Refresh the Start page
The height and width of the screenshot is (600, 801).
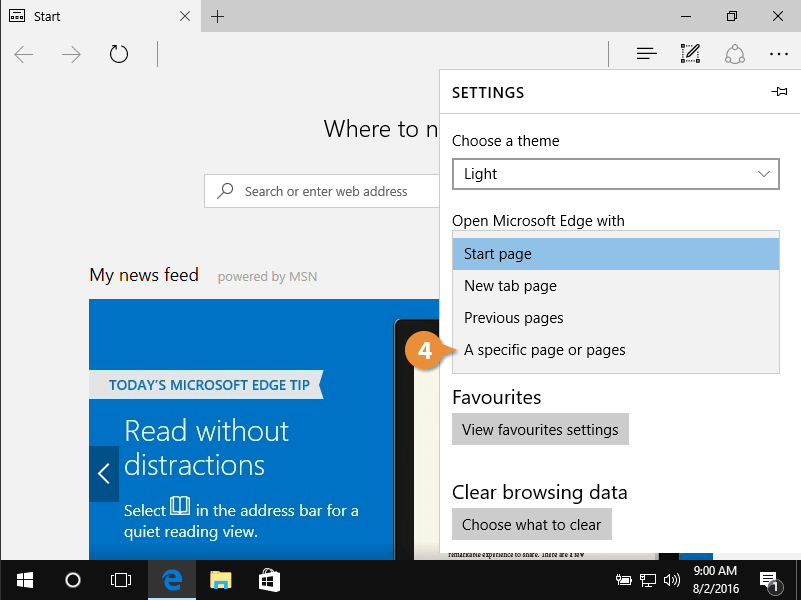click(119, 54)
